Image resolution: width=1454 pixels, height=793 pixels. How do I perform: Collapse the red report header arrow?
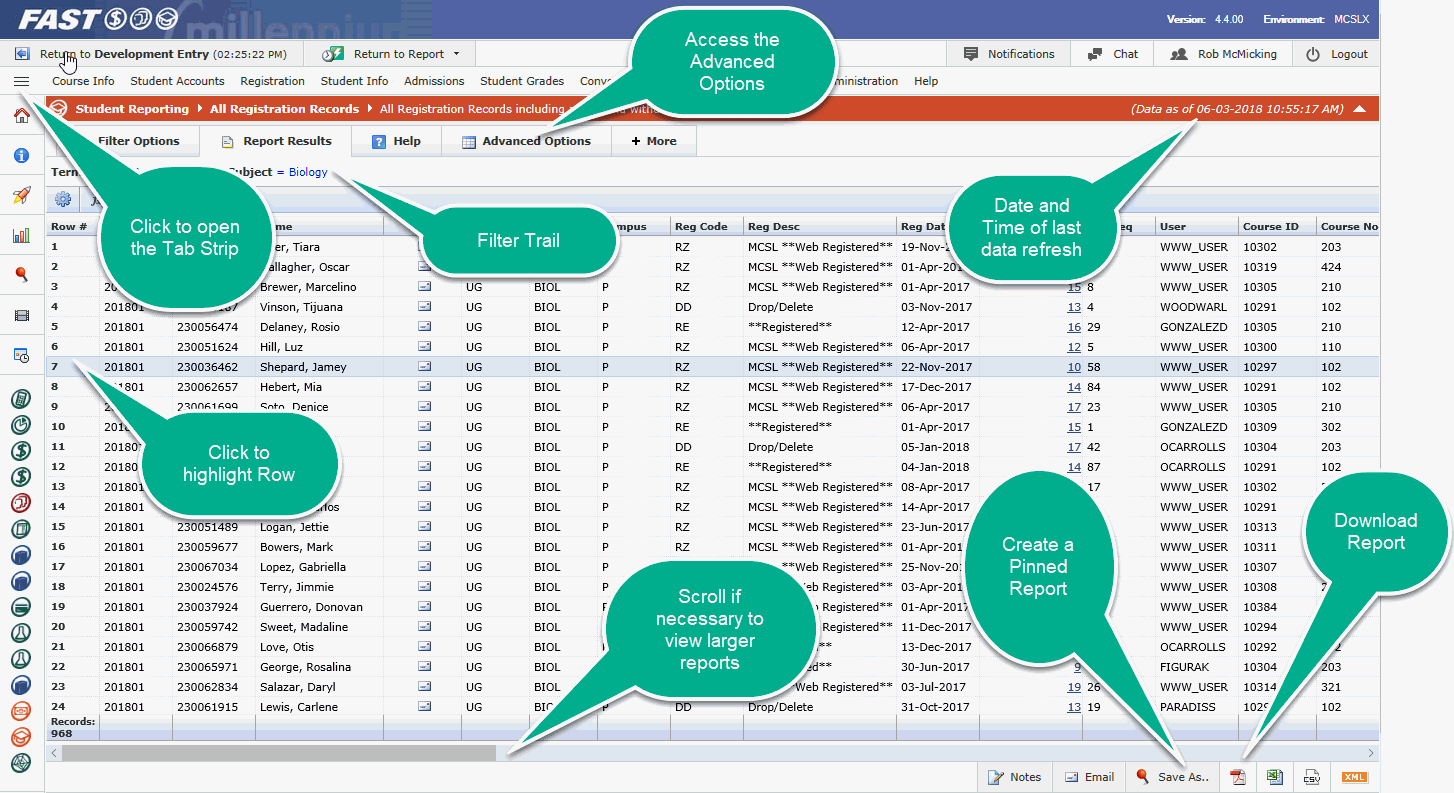[1359, 109]
